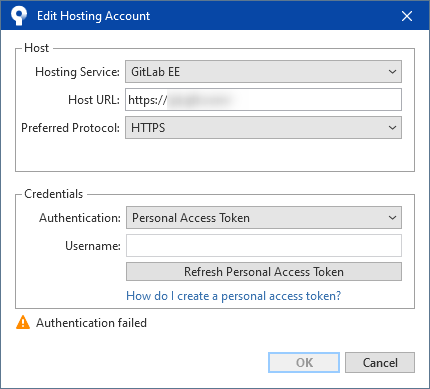Open 'How do I create a personal access token?' link
This screenshot has height=389, width=430.
(x=234, y=296)
